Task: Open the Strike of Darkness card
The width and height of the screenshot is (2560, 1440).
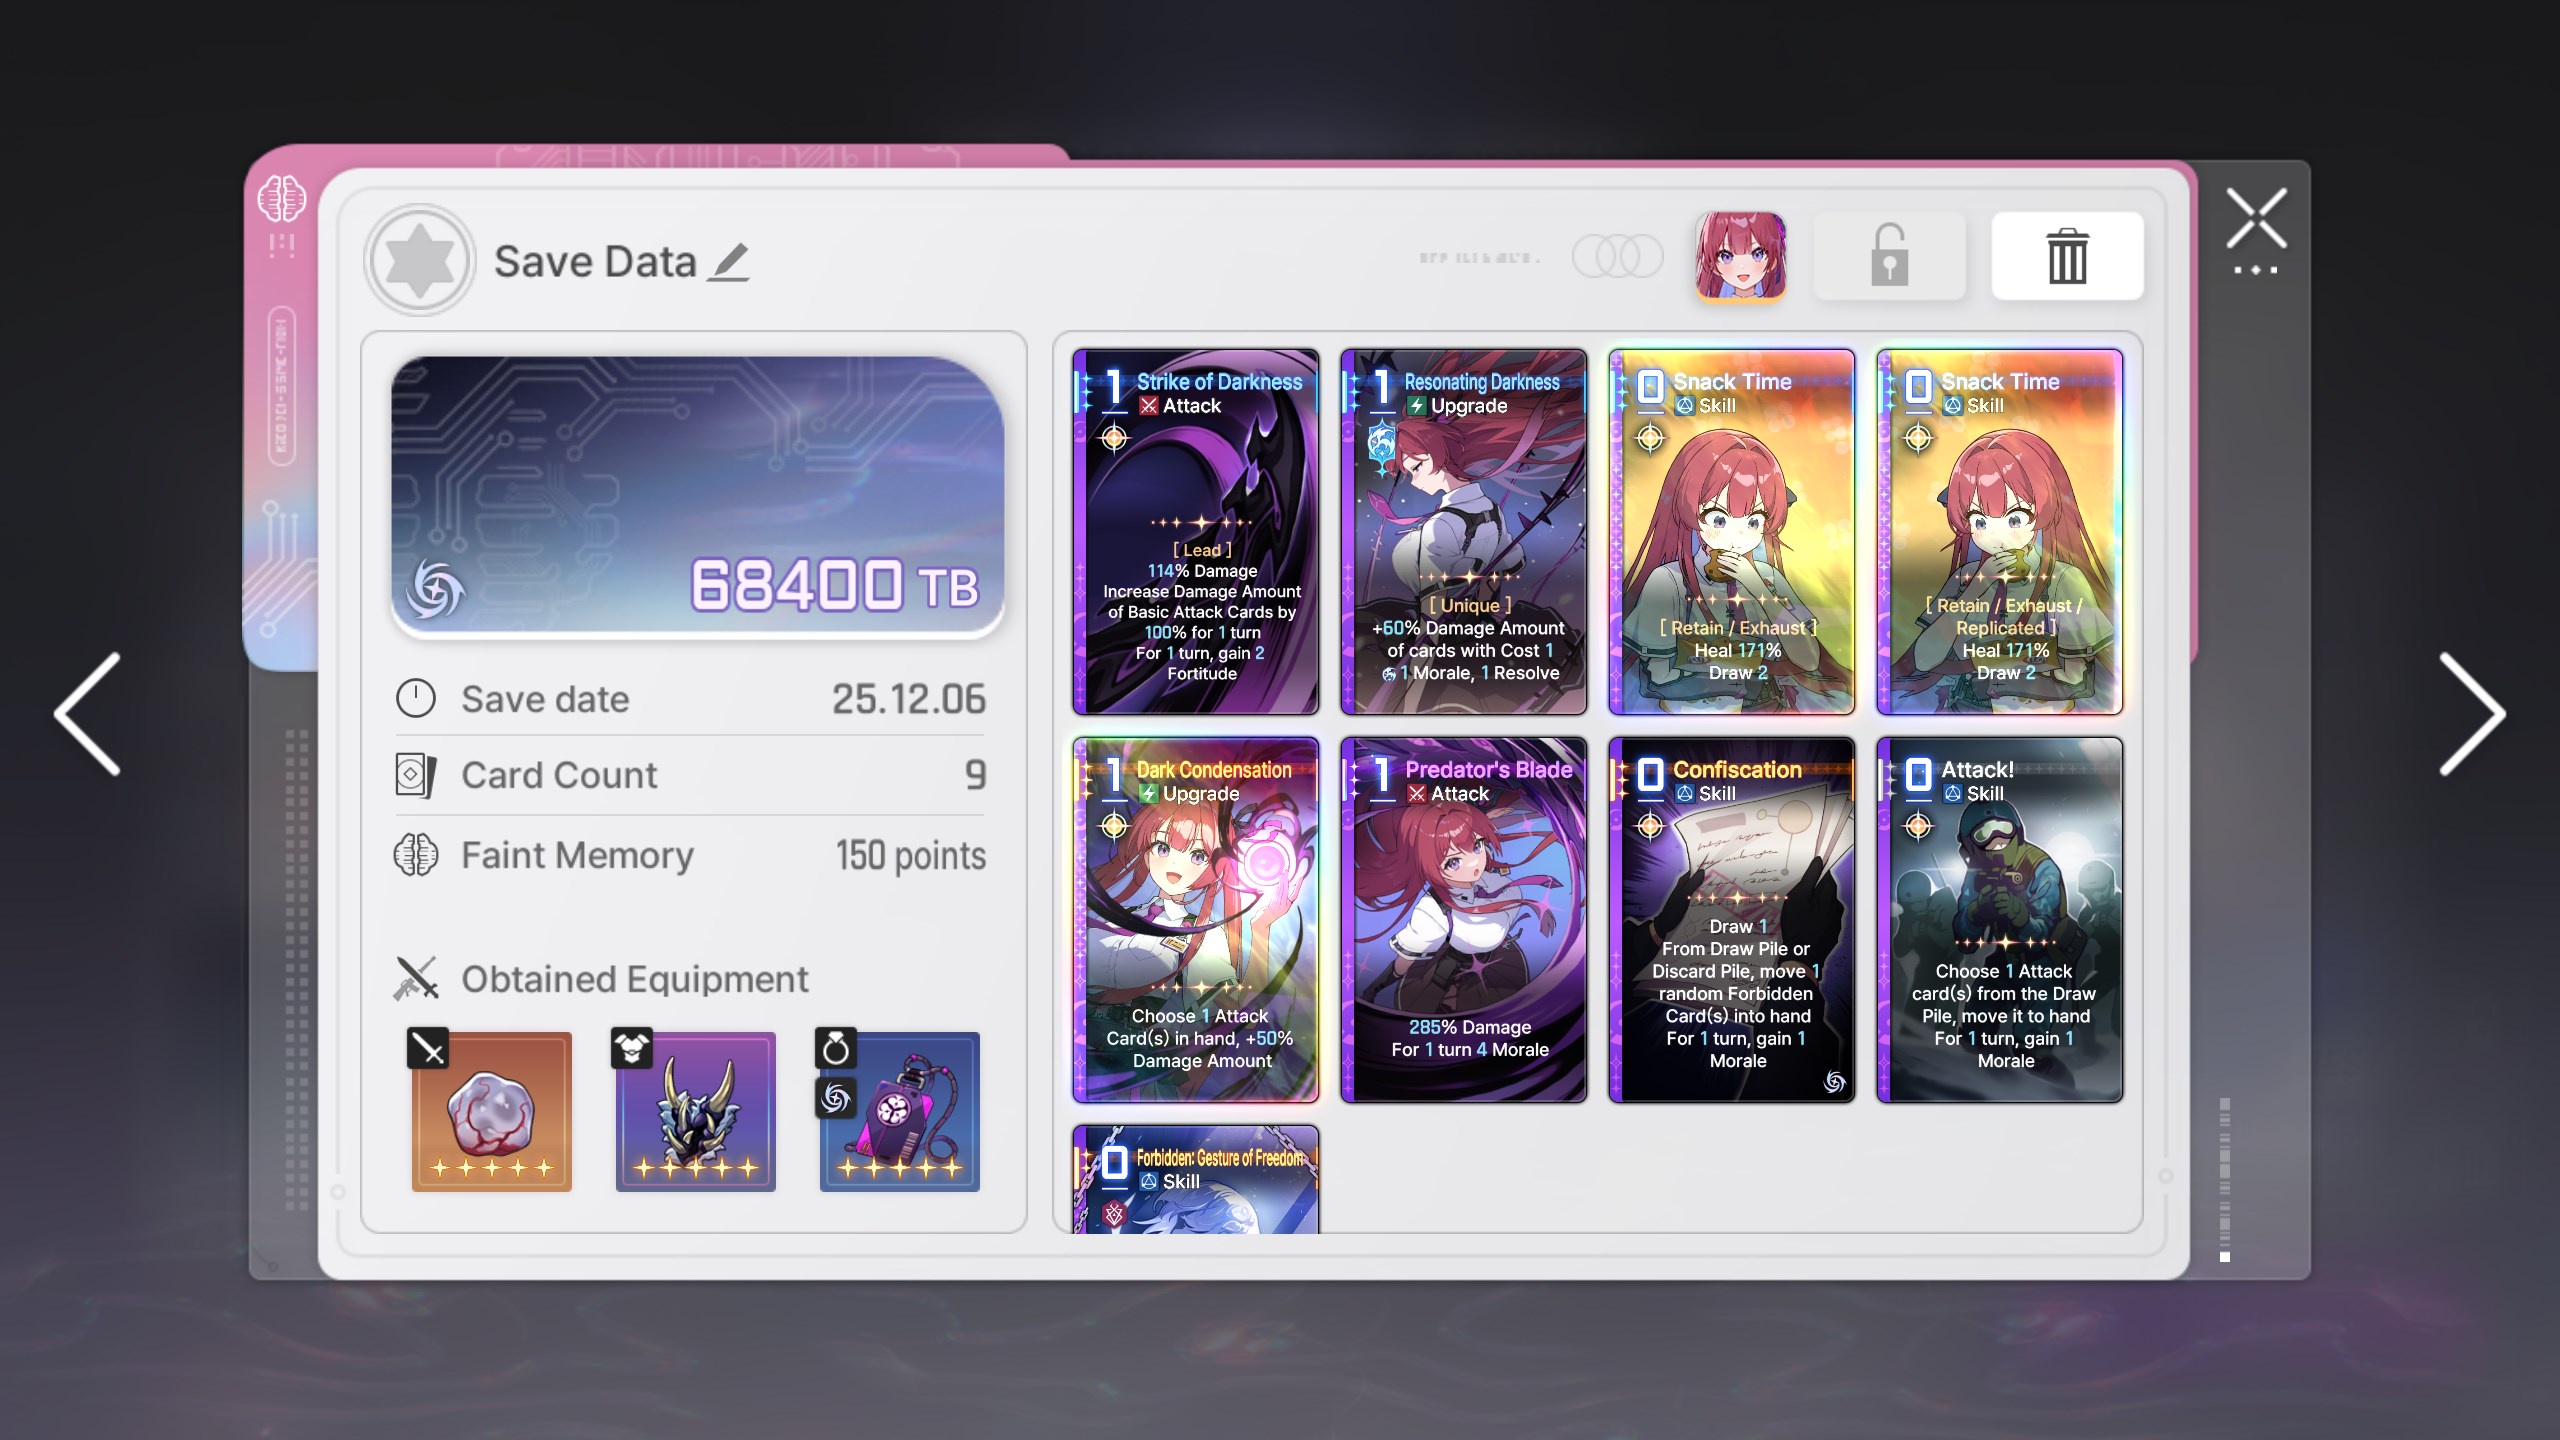Action: point(1195,532)
